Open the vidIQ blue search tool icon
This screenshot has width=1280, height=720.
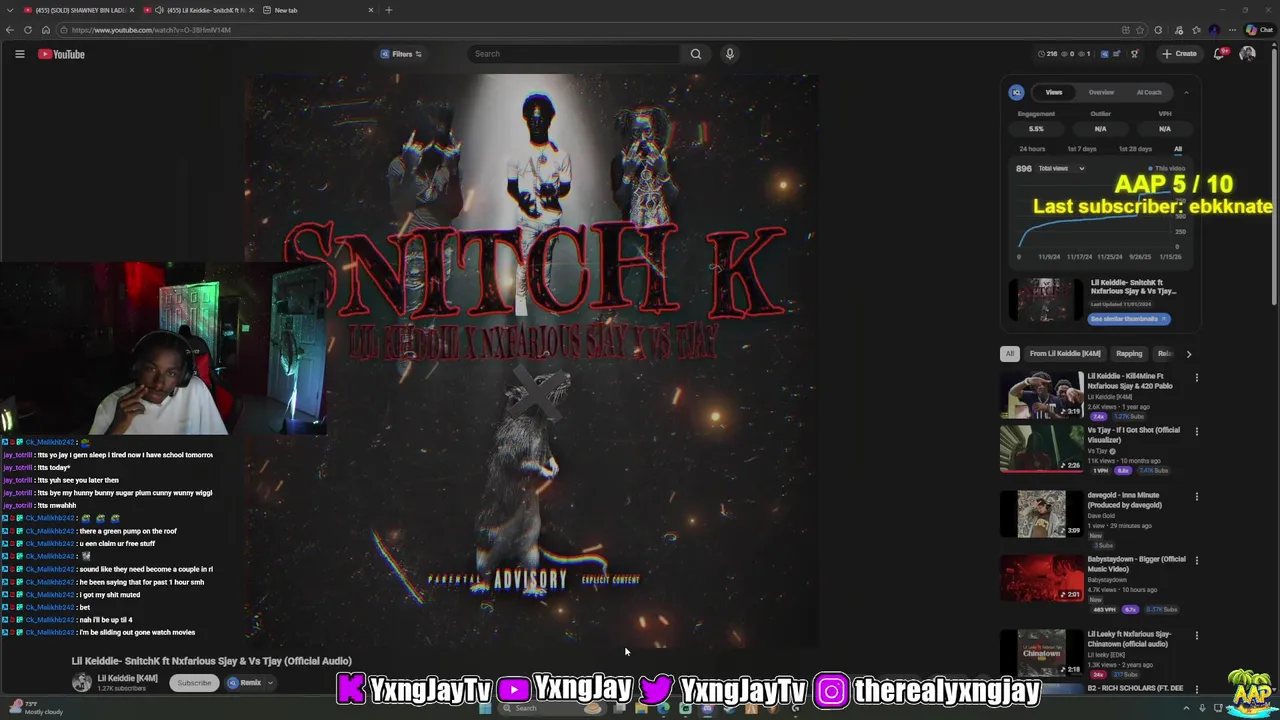coord(1104,54)
